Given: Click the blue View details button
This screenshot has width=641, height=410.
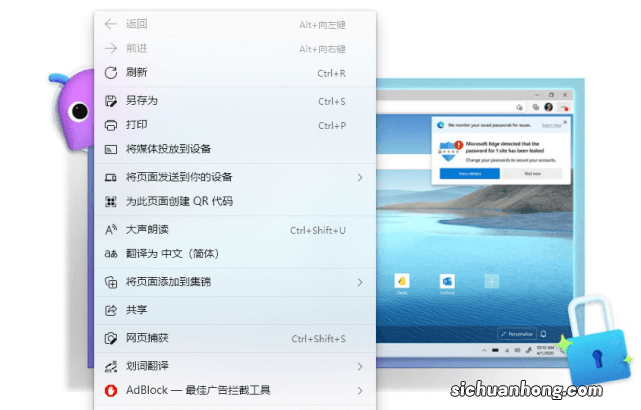Looking at the screenshot, I should 469,174.
